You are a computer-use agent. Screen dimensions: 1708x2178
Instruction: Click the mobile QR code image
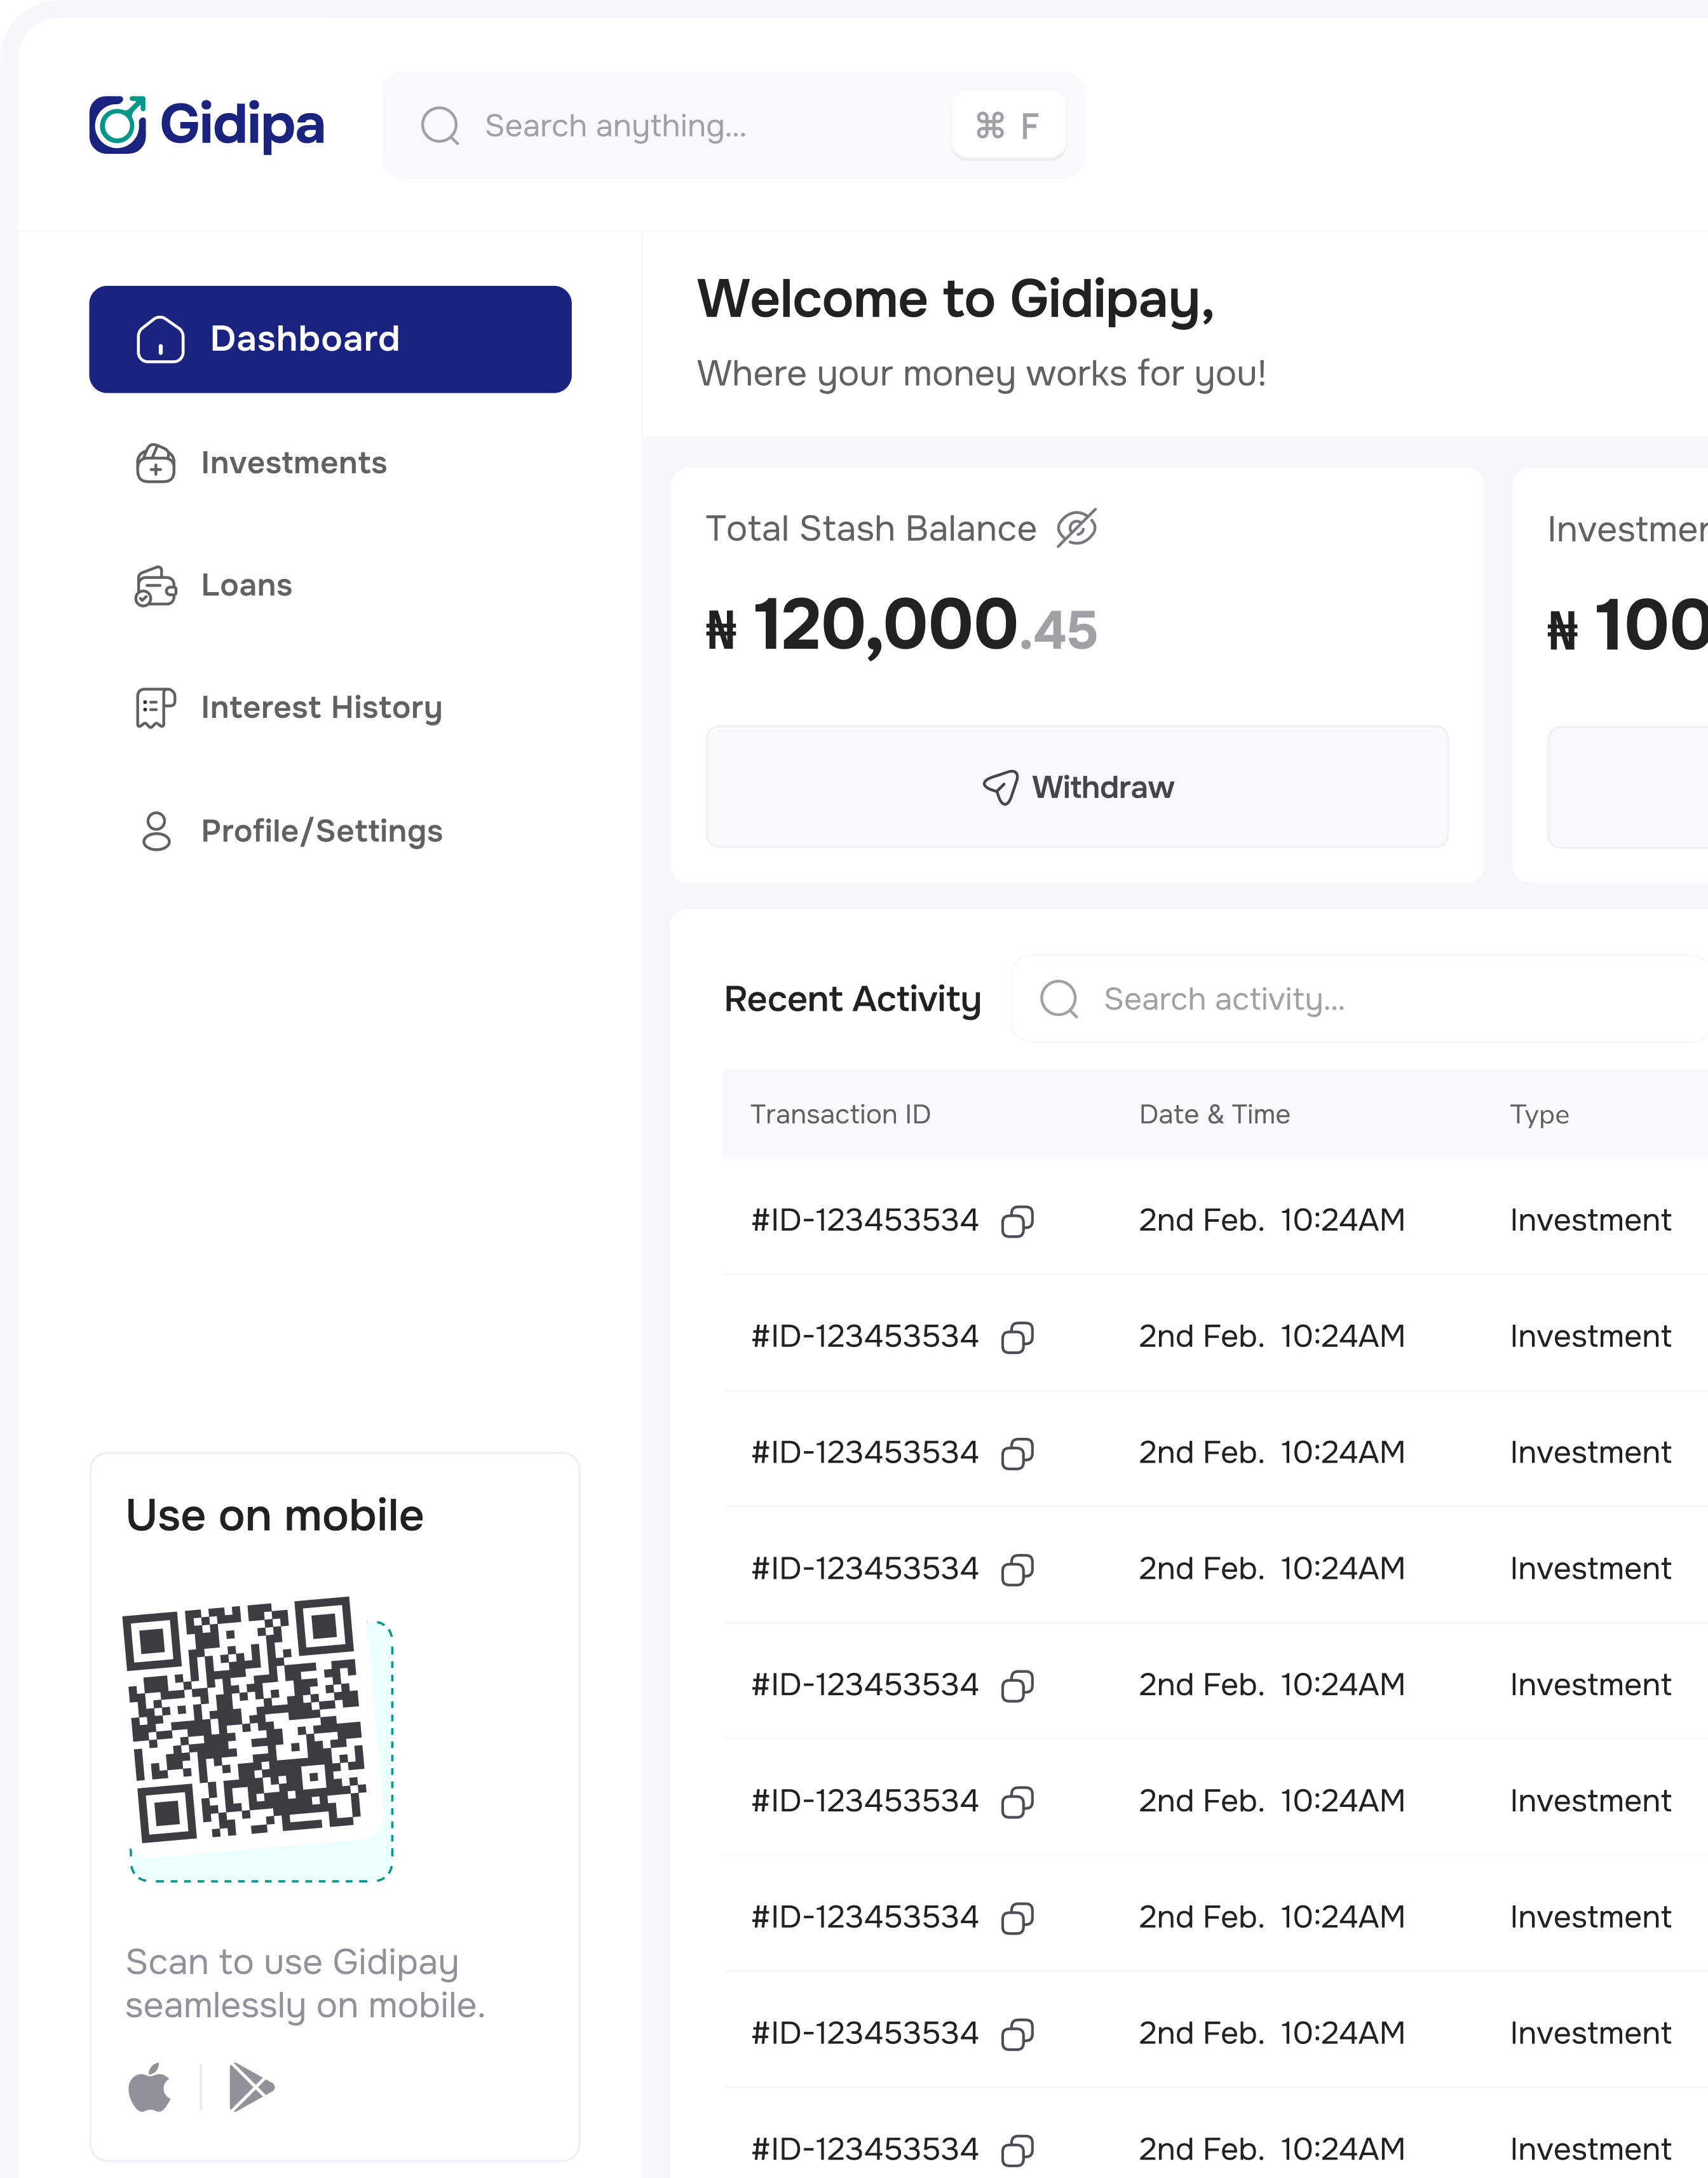[x=245, y=1719]
